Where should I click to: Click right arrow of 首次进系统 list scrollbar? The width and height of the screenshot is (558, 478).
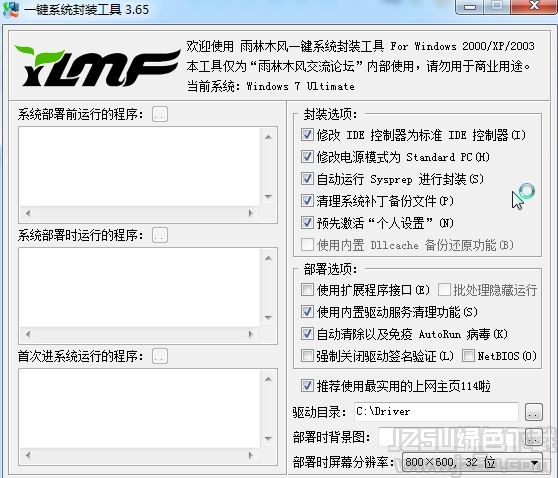coord(251,455)
